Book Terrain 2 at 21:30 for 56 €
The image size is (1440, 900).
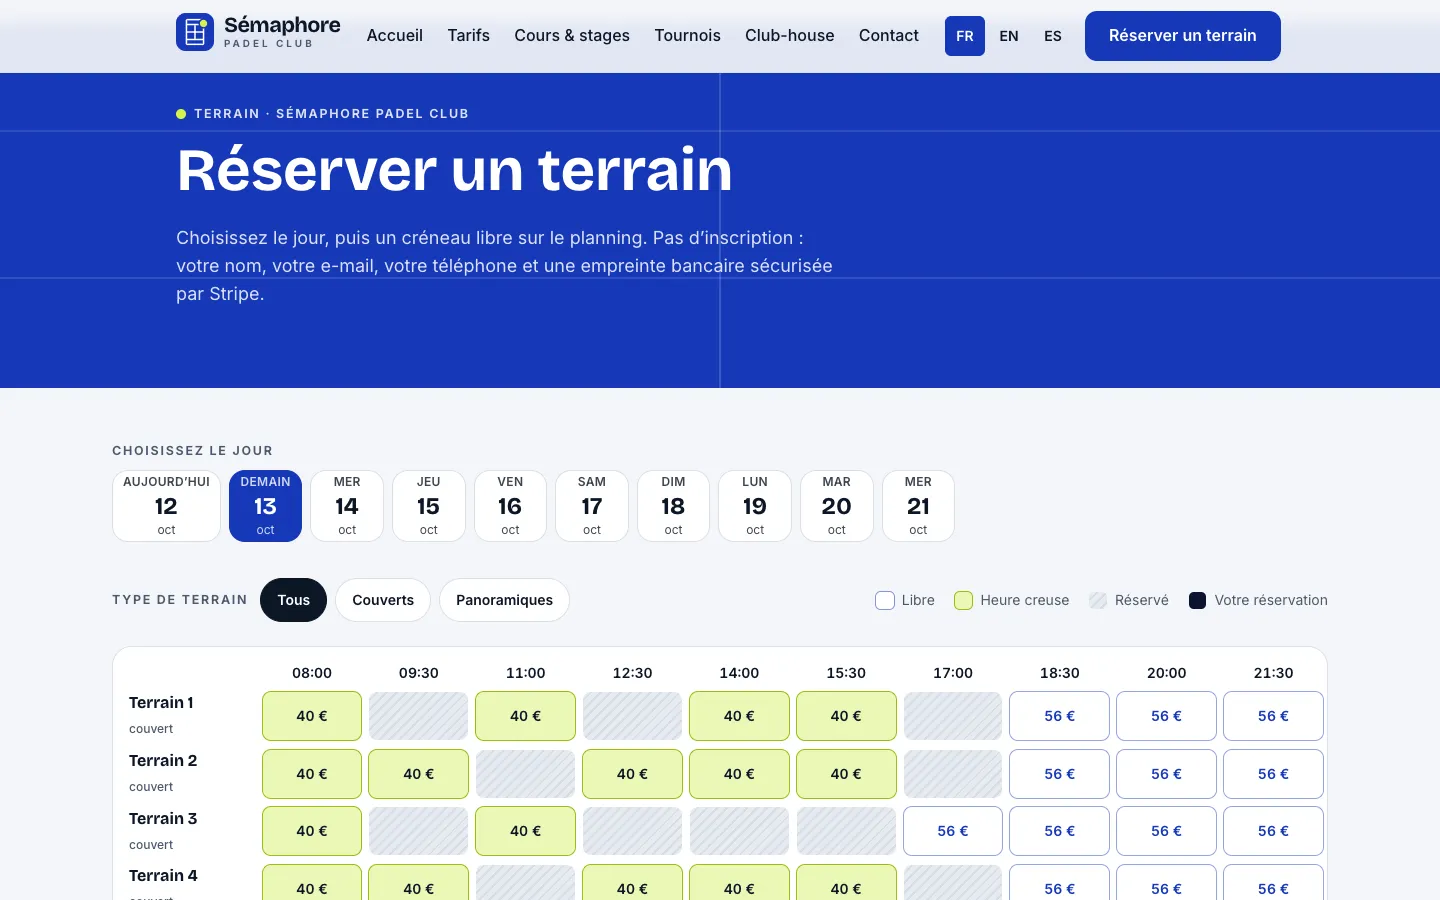pos(1273,774)
